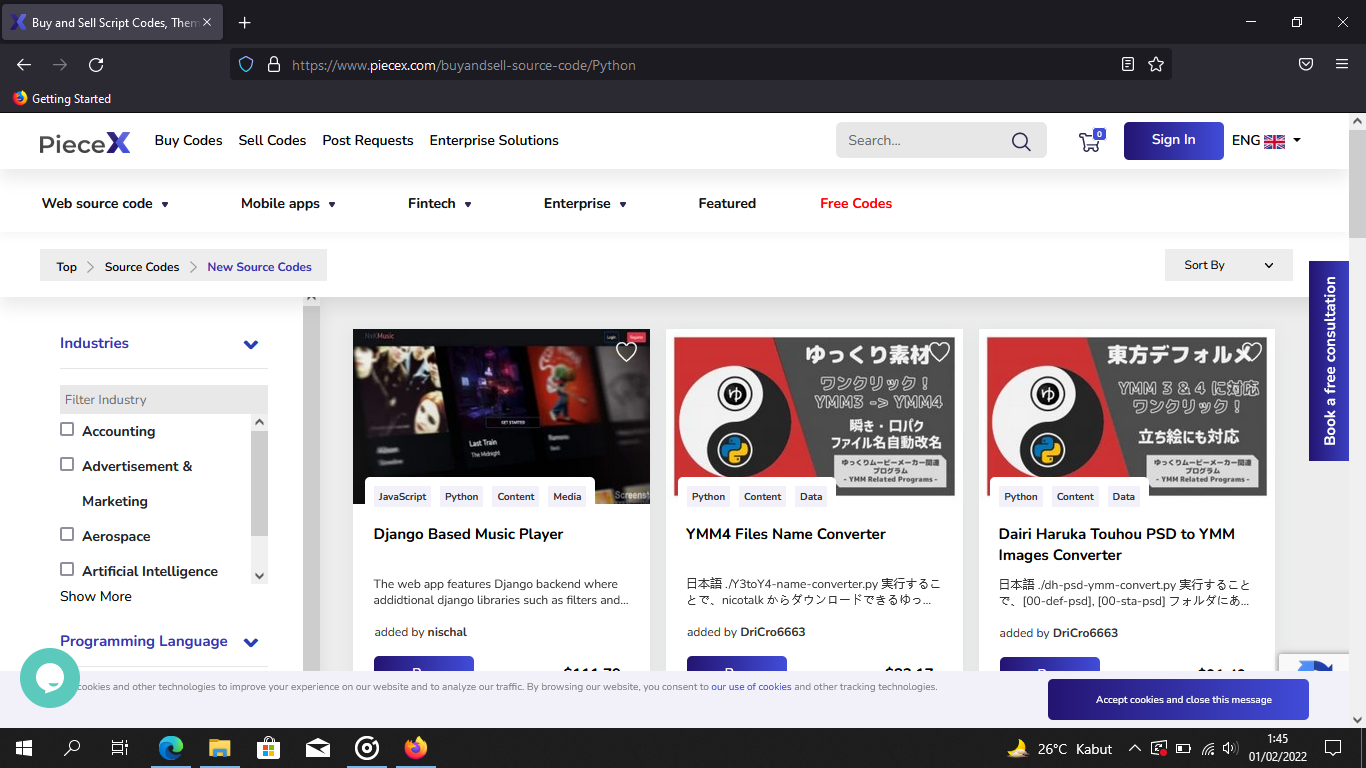Viewport: 1366px width, 768px height.
Task: Open Enterprise Solutions menu item
Action: coord(494,140)
